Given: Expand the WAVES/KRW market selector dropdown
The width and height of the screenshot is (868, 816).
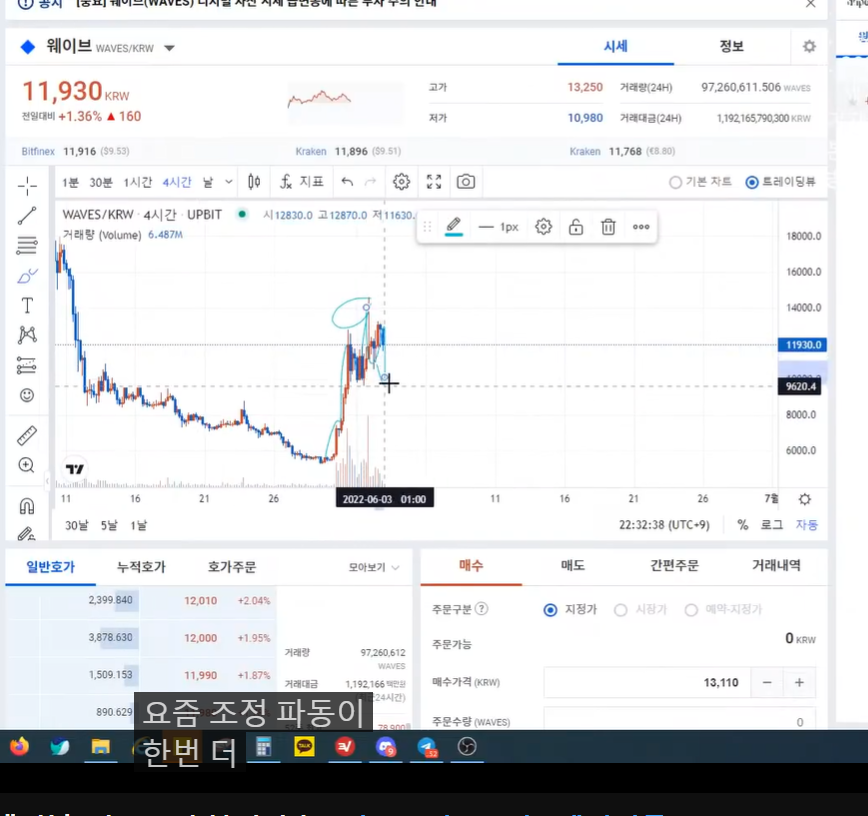Looking at the screenshot, I should (x=169, y=48).
